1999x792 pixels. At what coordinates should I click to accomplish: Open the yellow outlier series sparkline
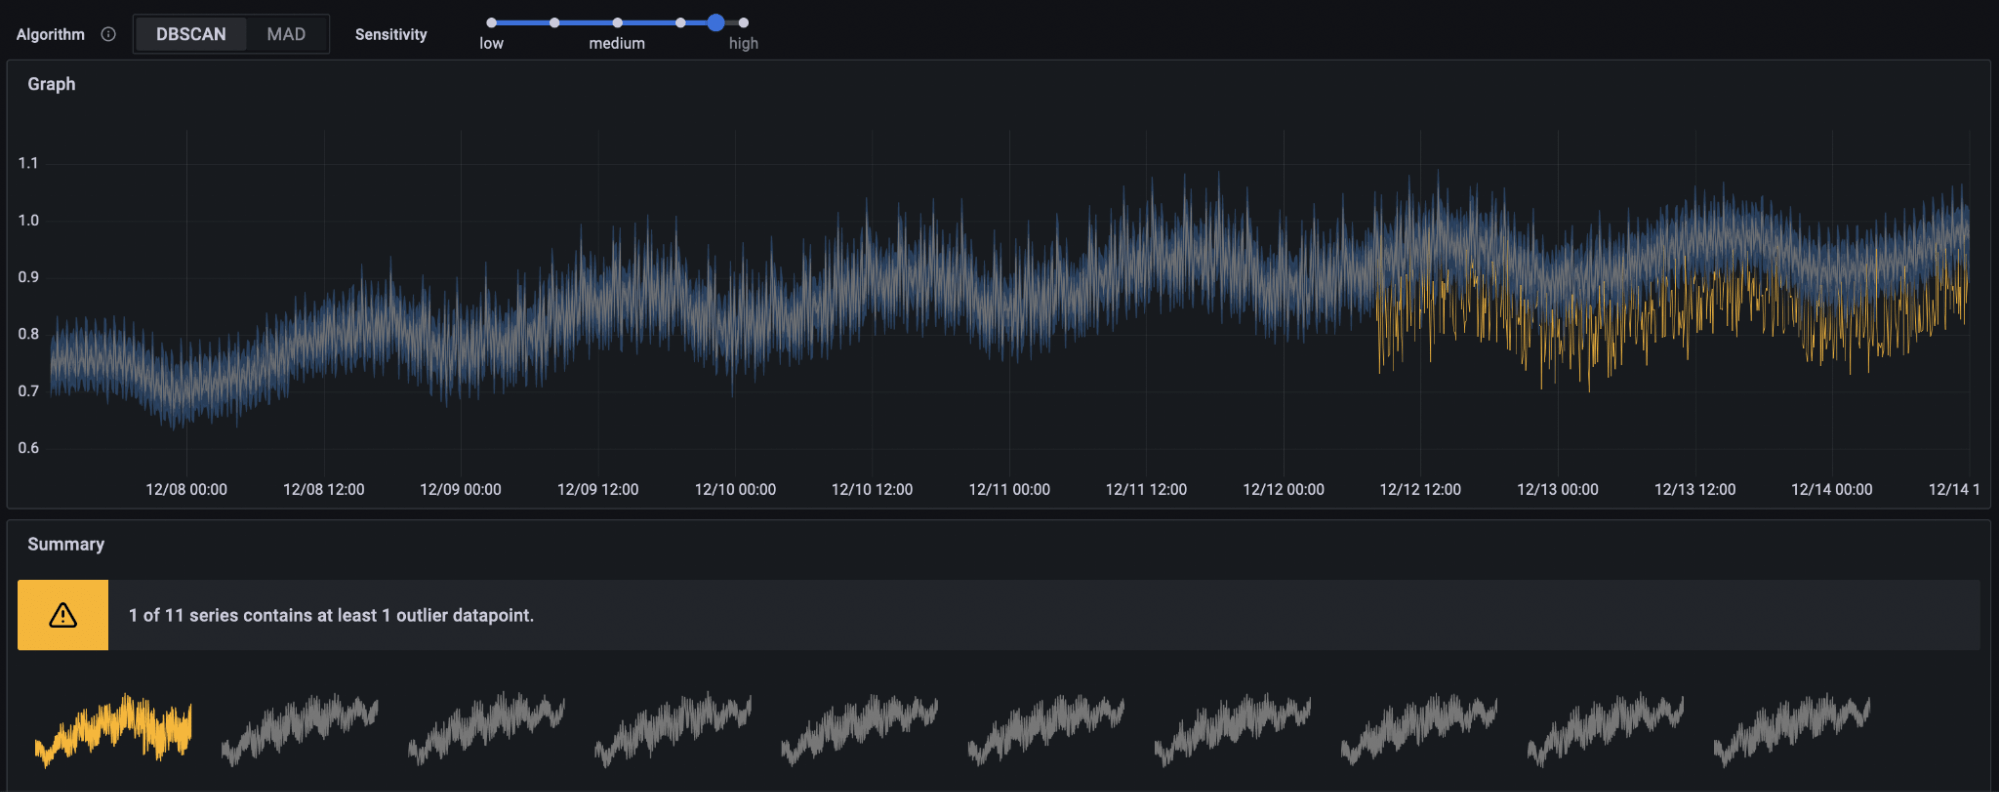coord(113,729)
